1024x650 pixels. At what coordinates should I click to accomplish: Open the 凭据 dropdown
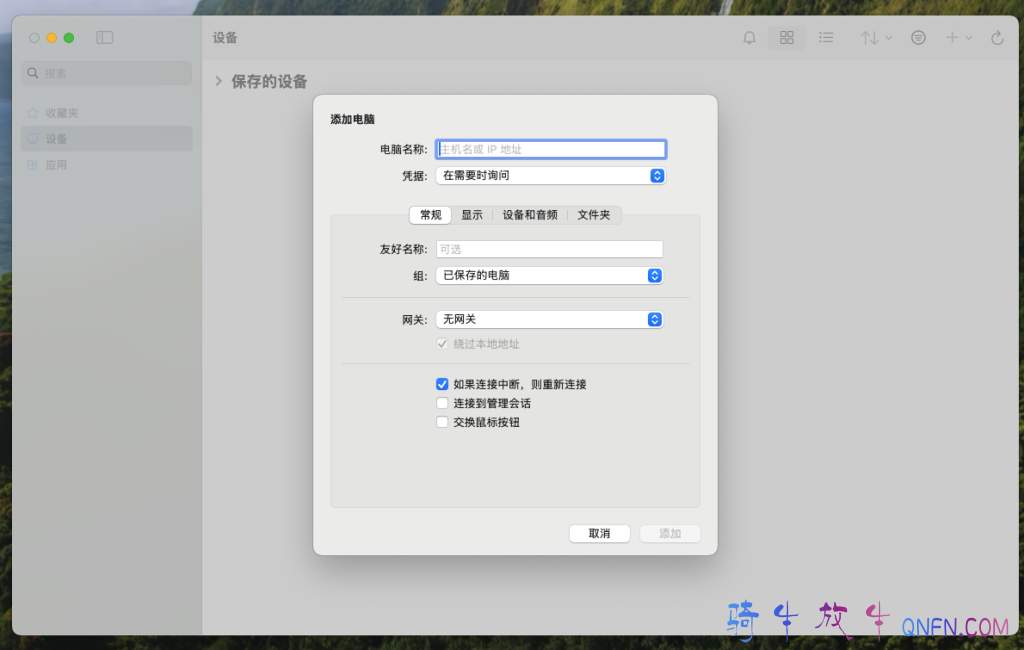point(550,176)
